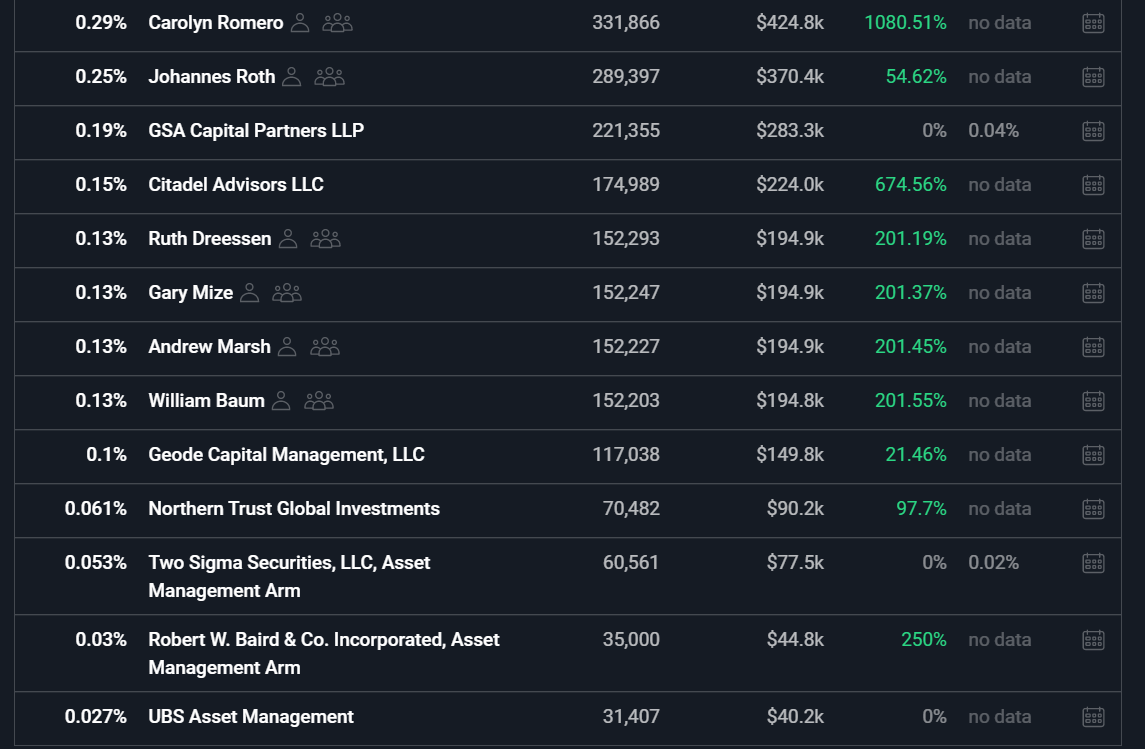Open the GSA Capital Partners LLP holder
1145x749 pixels.
pos(256,131)
